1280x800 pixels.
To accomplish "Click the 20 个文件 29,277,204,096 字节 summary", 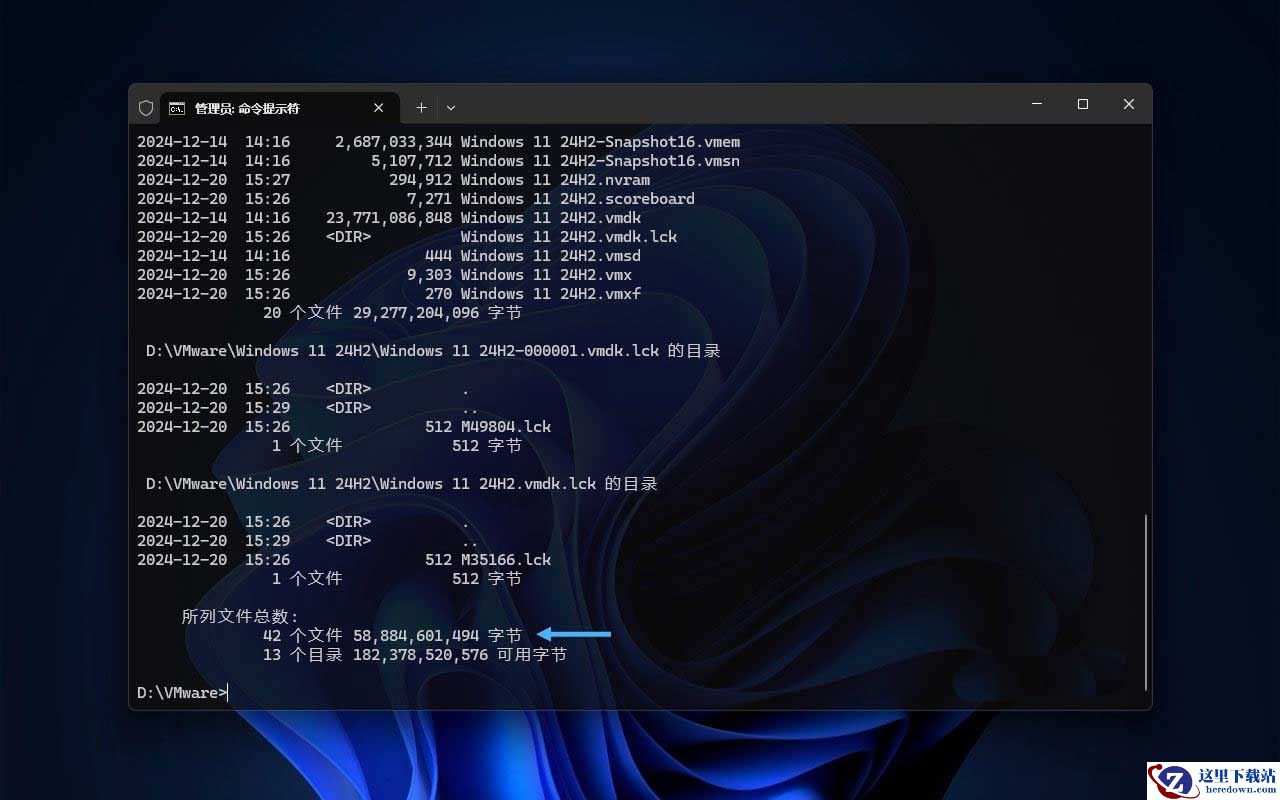I will tap(392, 313).
